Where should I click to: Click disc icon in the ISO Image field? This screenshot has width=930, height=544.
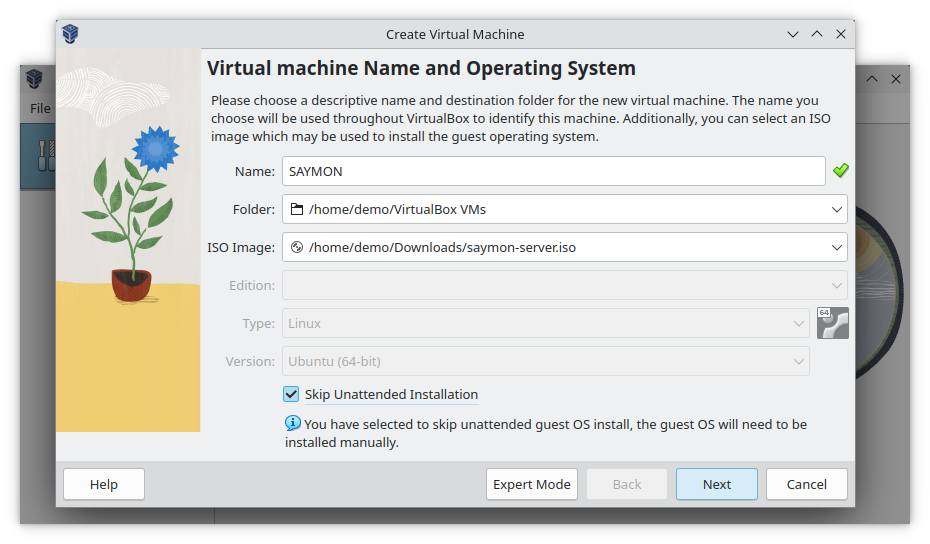coord(297,247)
